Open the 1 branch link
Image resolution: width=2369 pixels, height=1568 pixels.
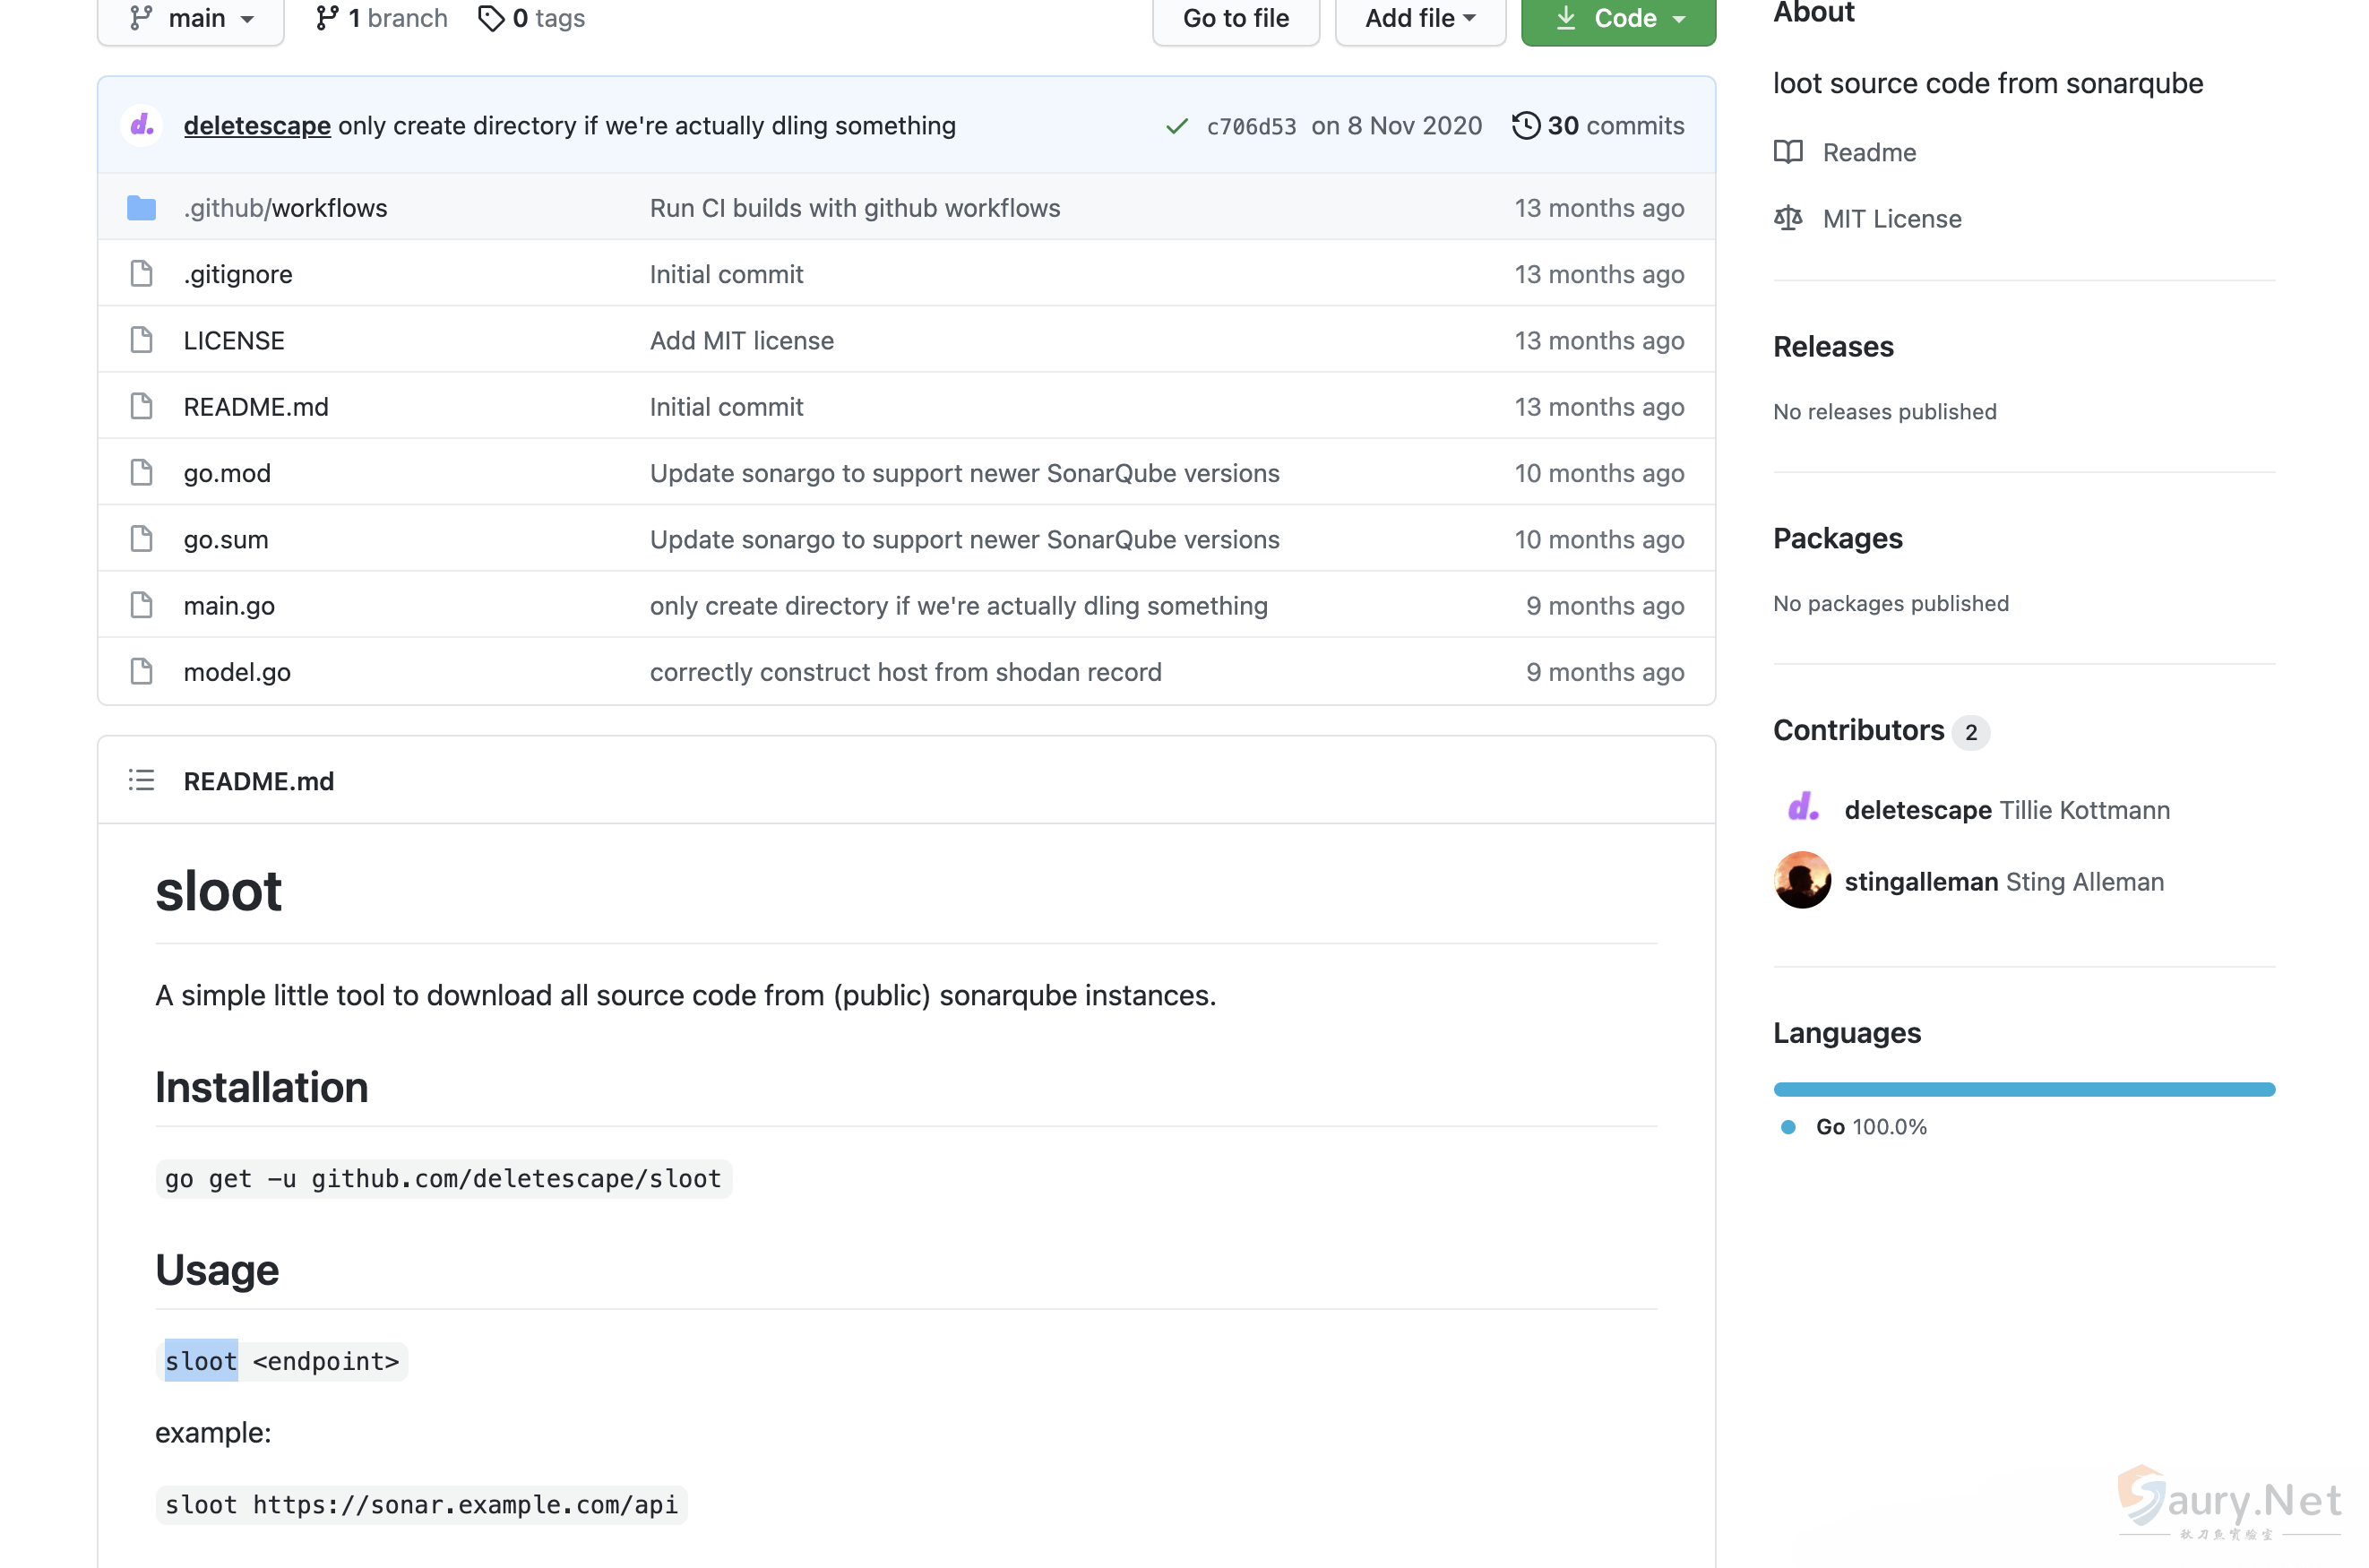[382, 18]
